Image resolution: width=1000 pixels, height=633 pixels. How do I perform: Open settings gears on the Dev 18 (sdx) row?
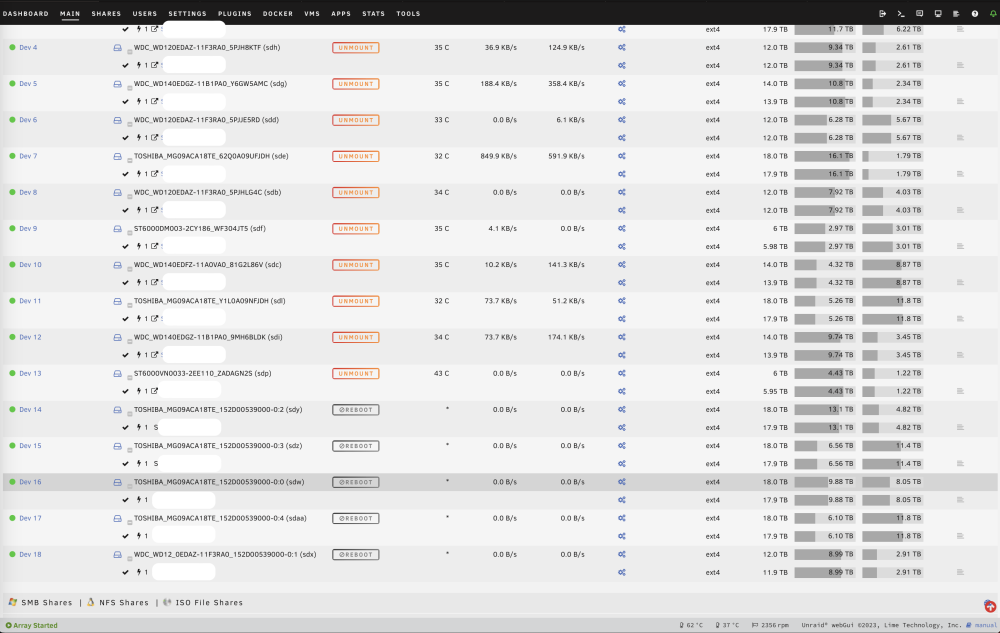(622, 555)
